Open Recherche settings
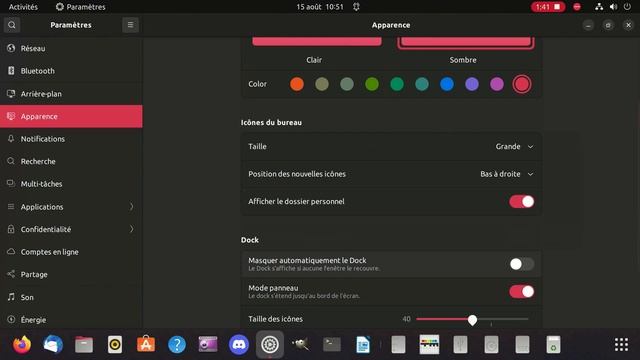 [71, 161]
